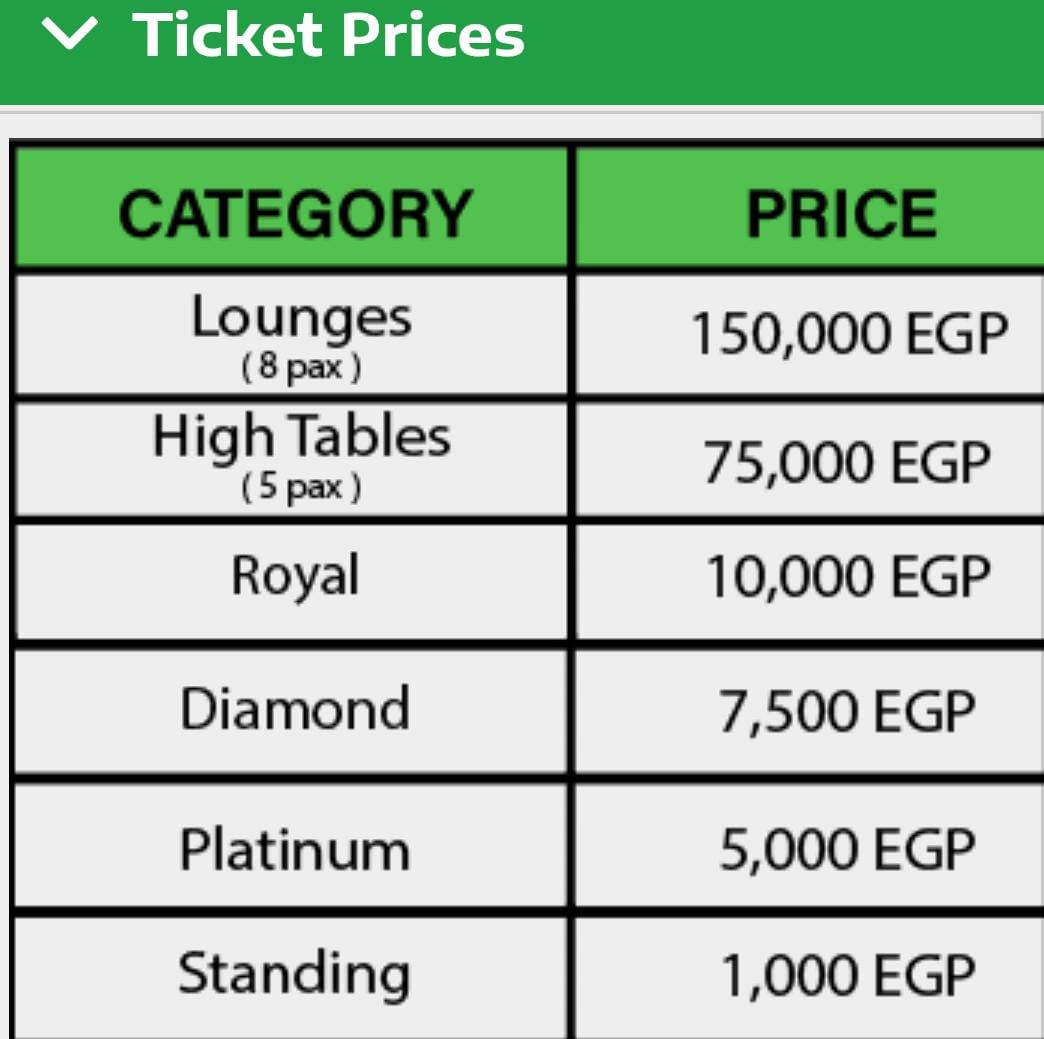Select the PRICE column header

[x=810, y=208]
